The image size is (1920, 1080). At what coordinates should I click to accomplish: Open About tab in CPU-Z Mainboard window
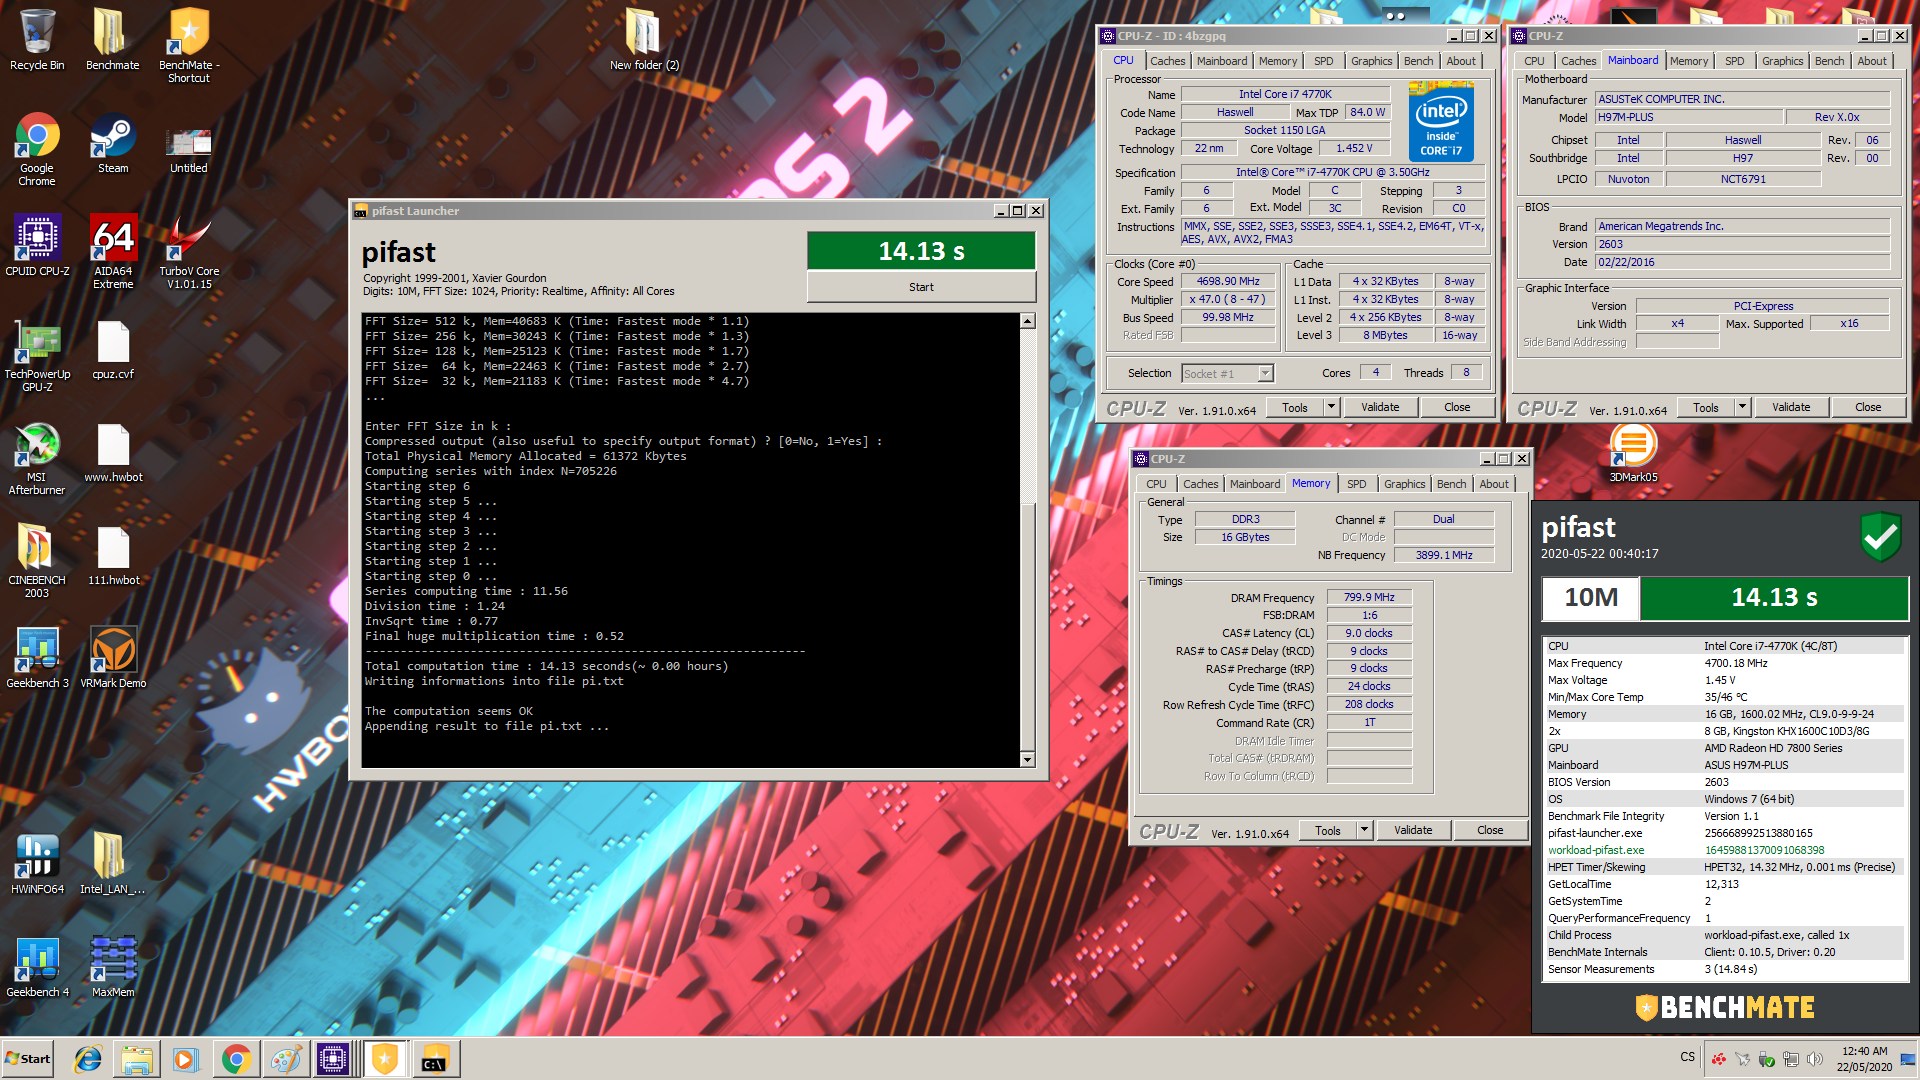(x=1872, y=61)
